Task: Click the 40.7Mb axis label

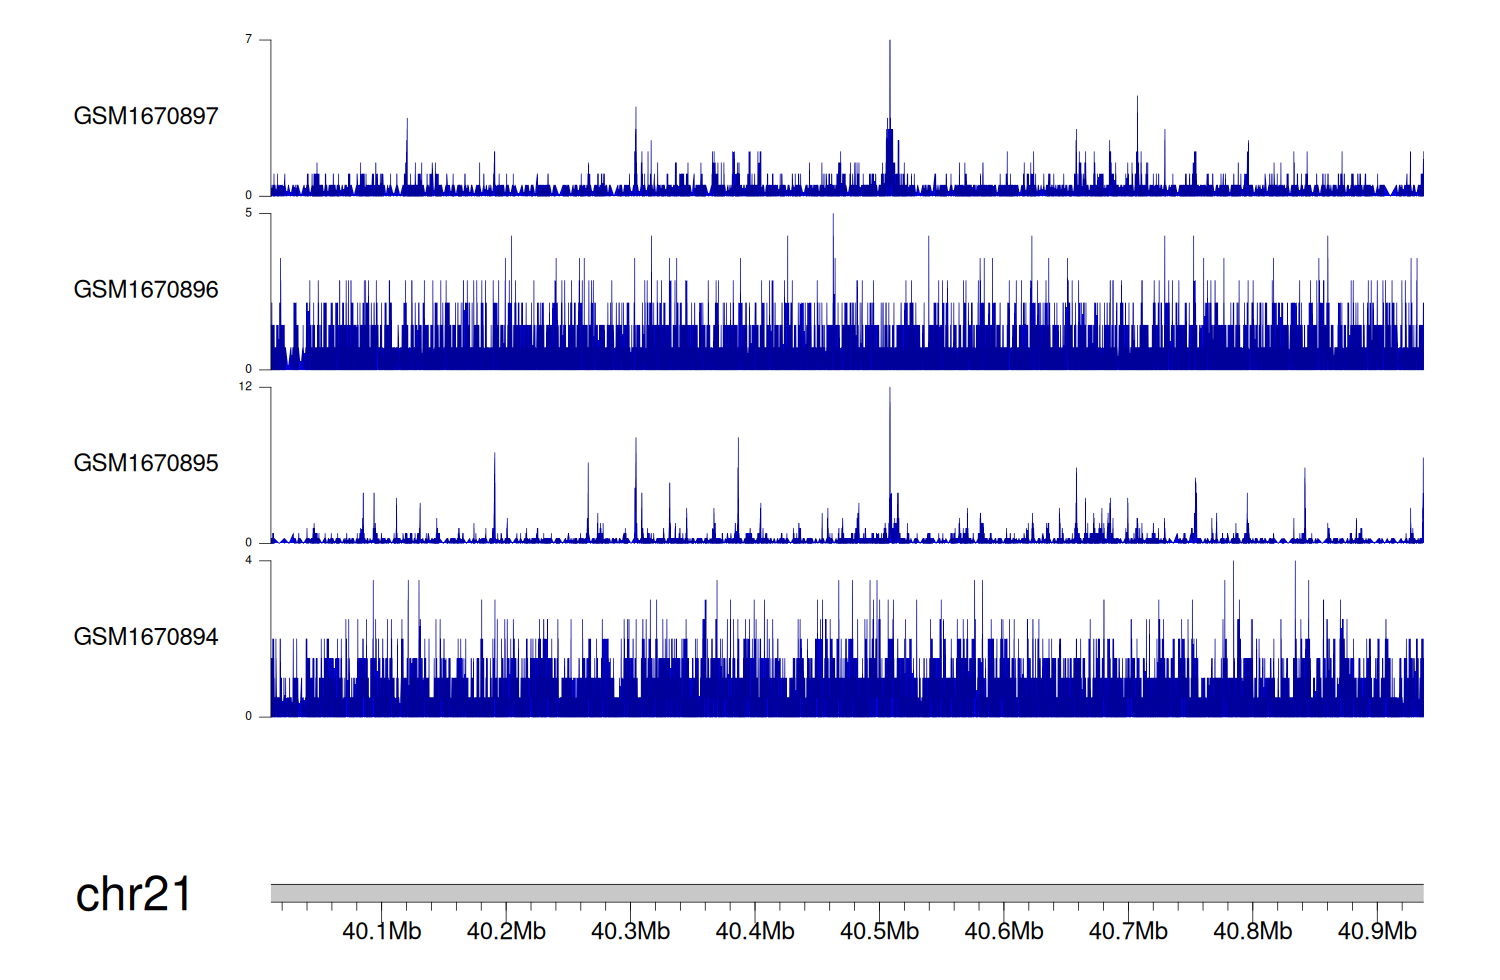Action: 1128,932
